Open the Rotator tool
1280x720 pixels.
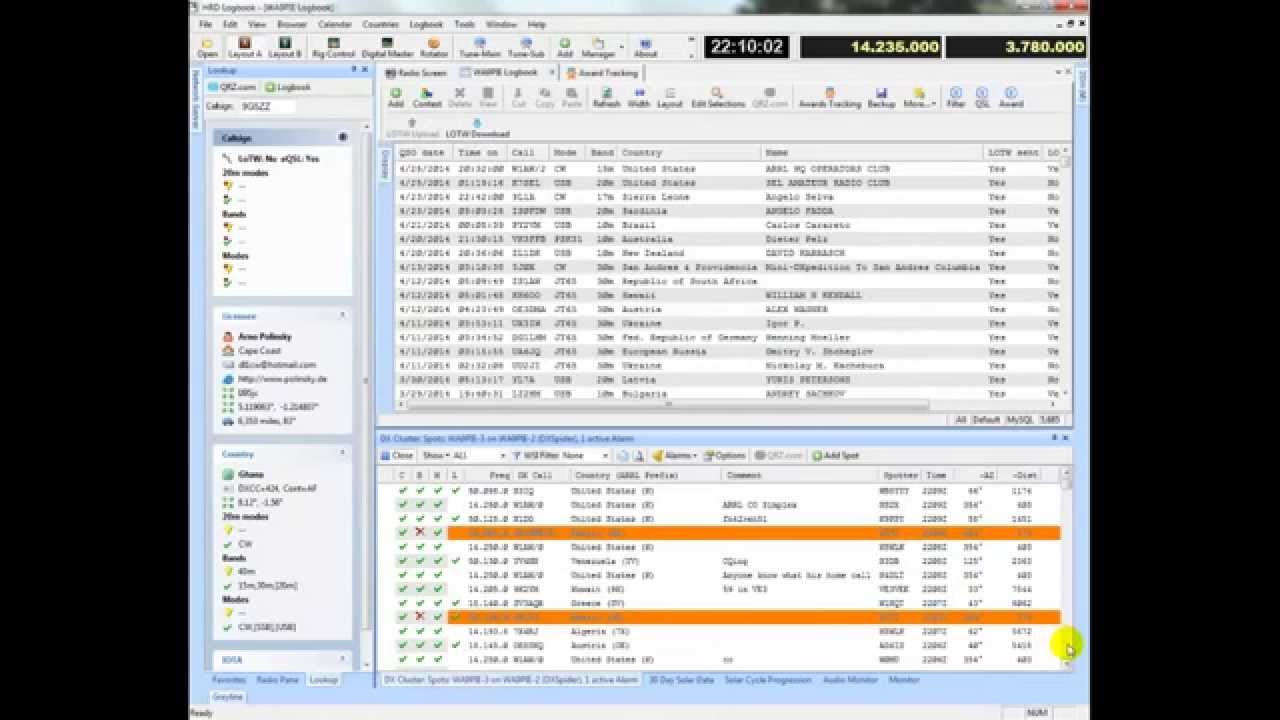(x=434, y=48)
